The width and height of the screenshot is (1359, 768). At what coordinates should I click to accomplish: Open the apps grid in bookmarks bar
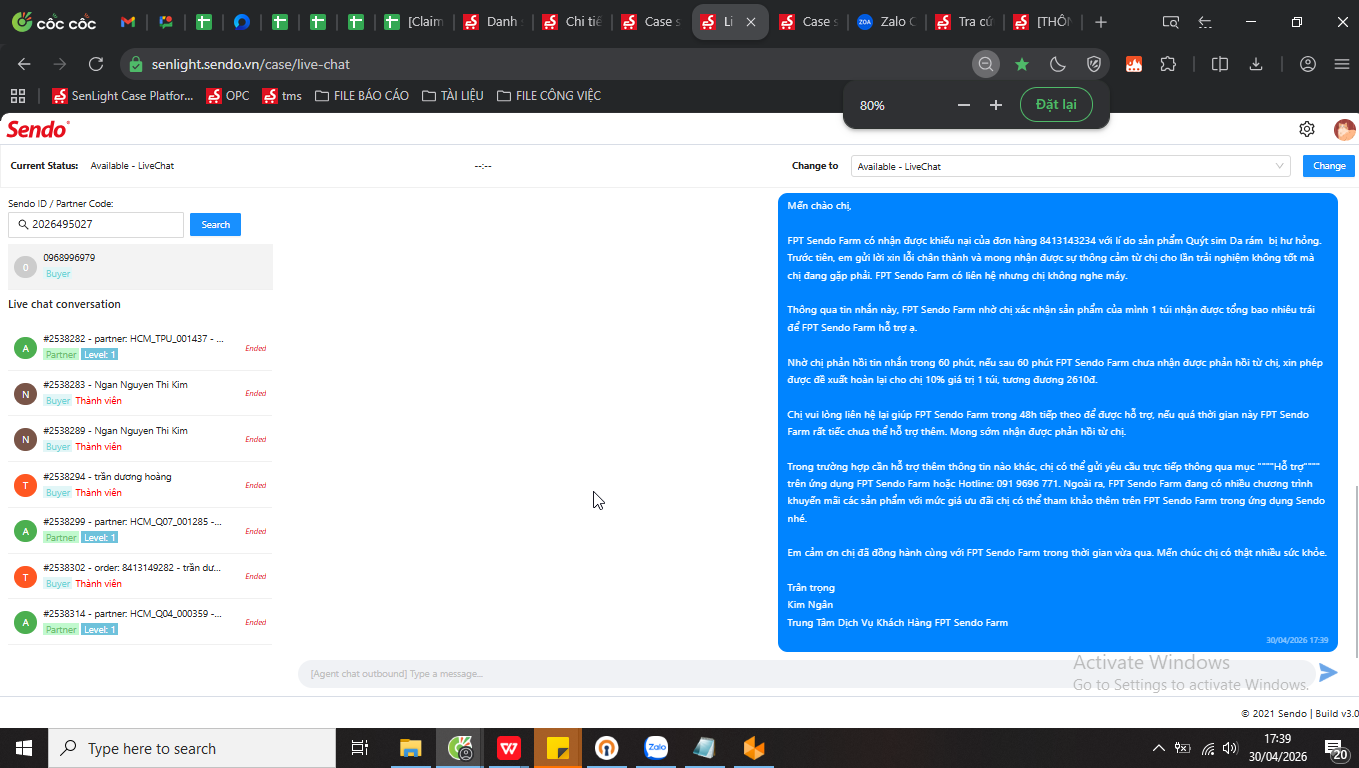[x=17, y=96]
